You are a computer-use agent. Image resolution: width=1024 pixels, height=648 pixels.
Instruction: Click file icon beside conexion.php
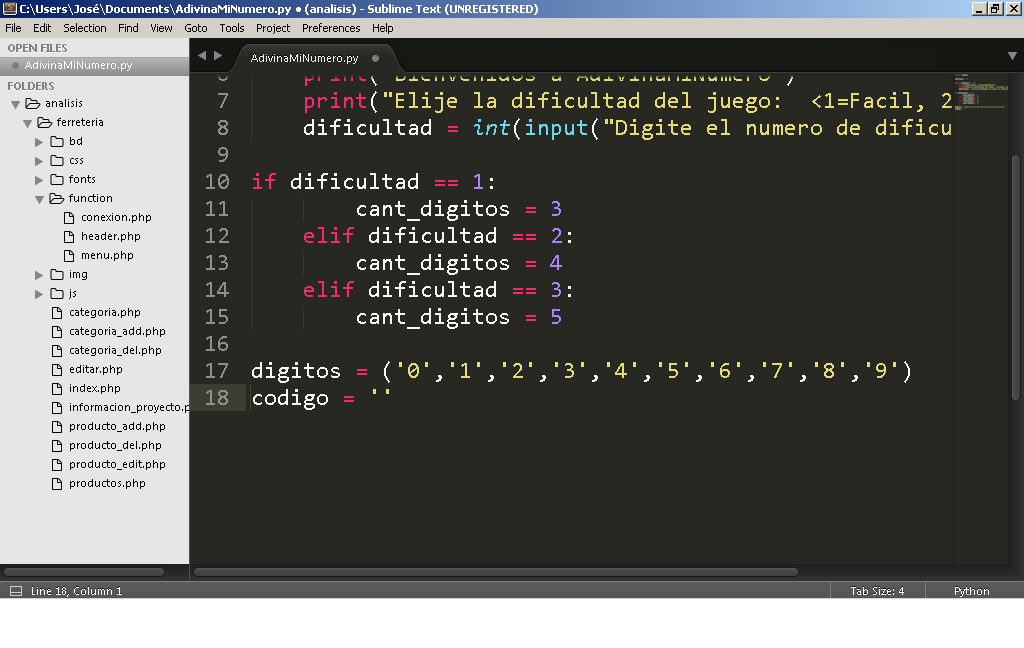pyautogui.click(x=69, y=218)
